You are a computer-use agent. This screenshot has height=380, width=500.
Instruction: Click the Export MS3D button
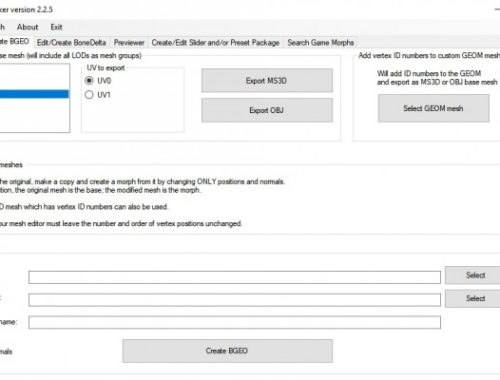pyautogui.click(x=267, y=81)
